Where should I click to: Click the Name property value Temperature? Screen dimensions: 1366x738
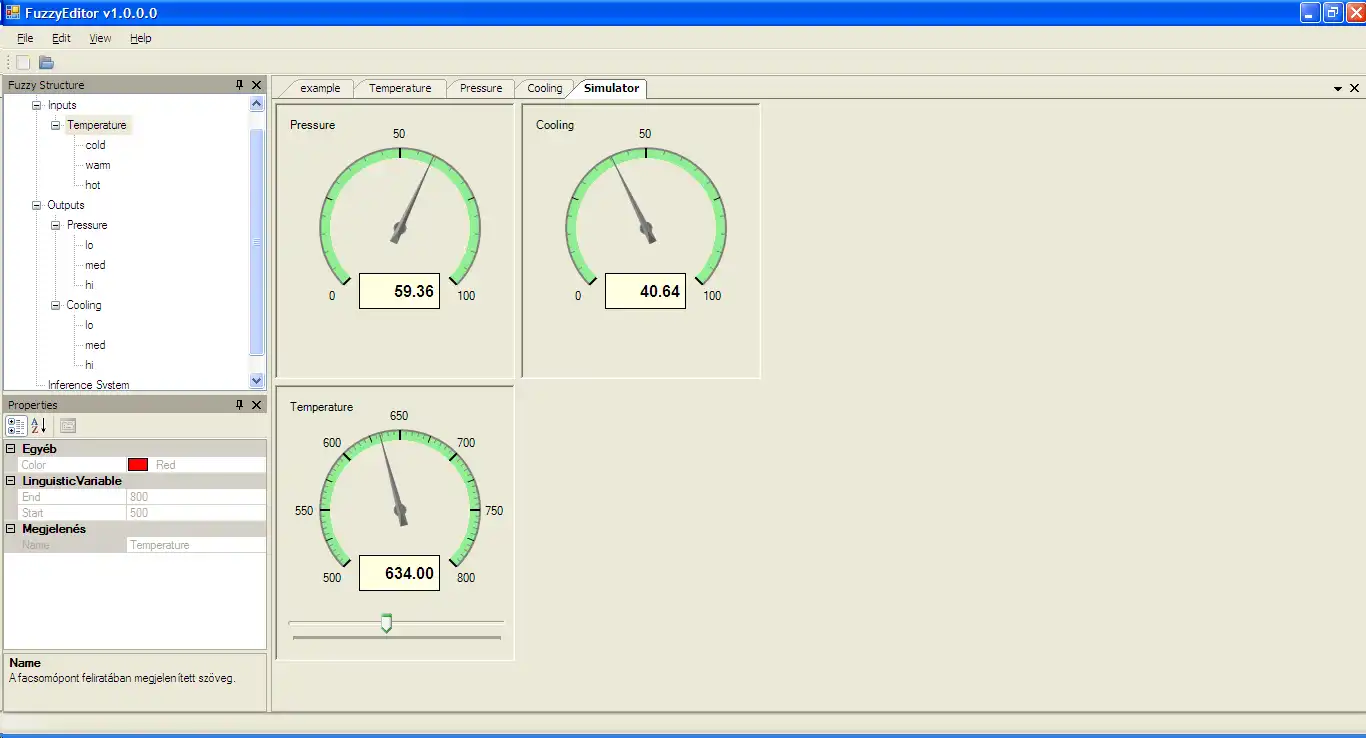tap(196, 545)
